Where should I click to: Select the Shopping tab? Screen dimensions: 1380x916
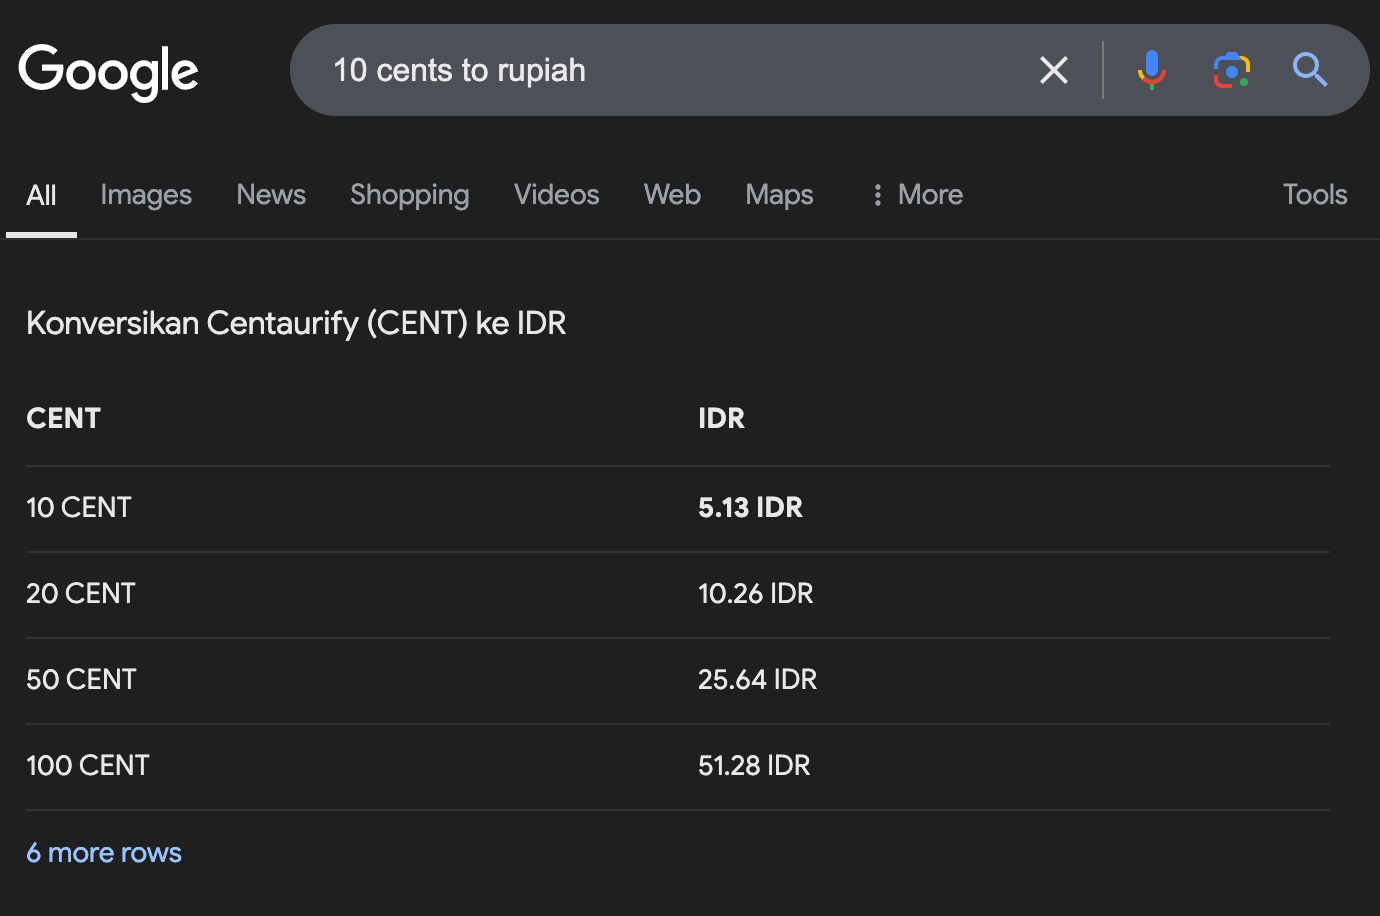409,195
